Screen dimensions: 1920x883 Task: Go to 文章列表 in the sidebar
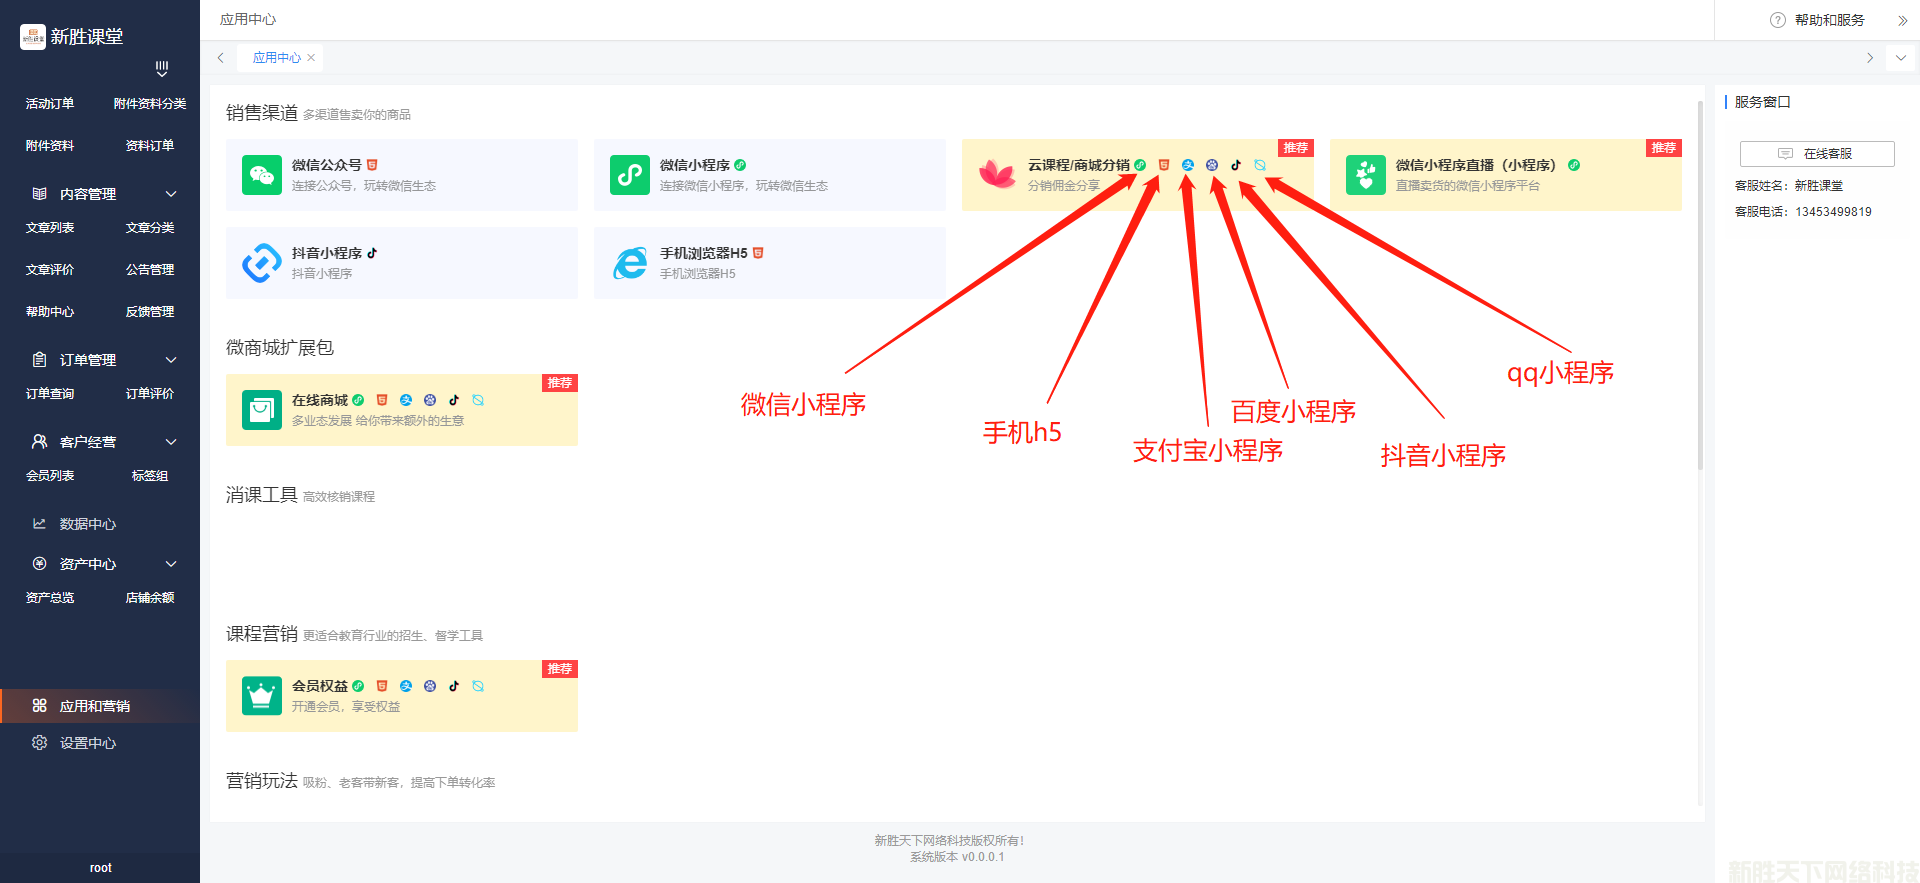tap(50, 228)
